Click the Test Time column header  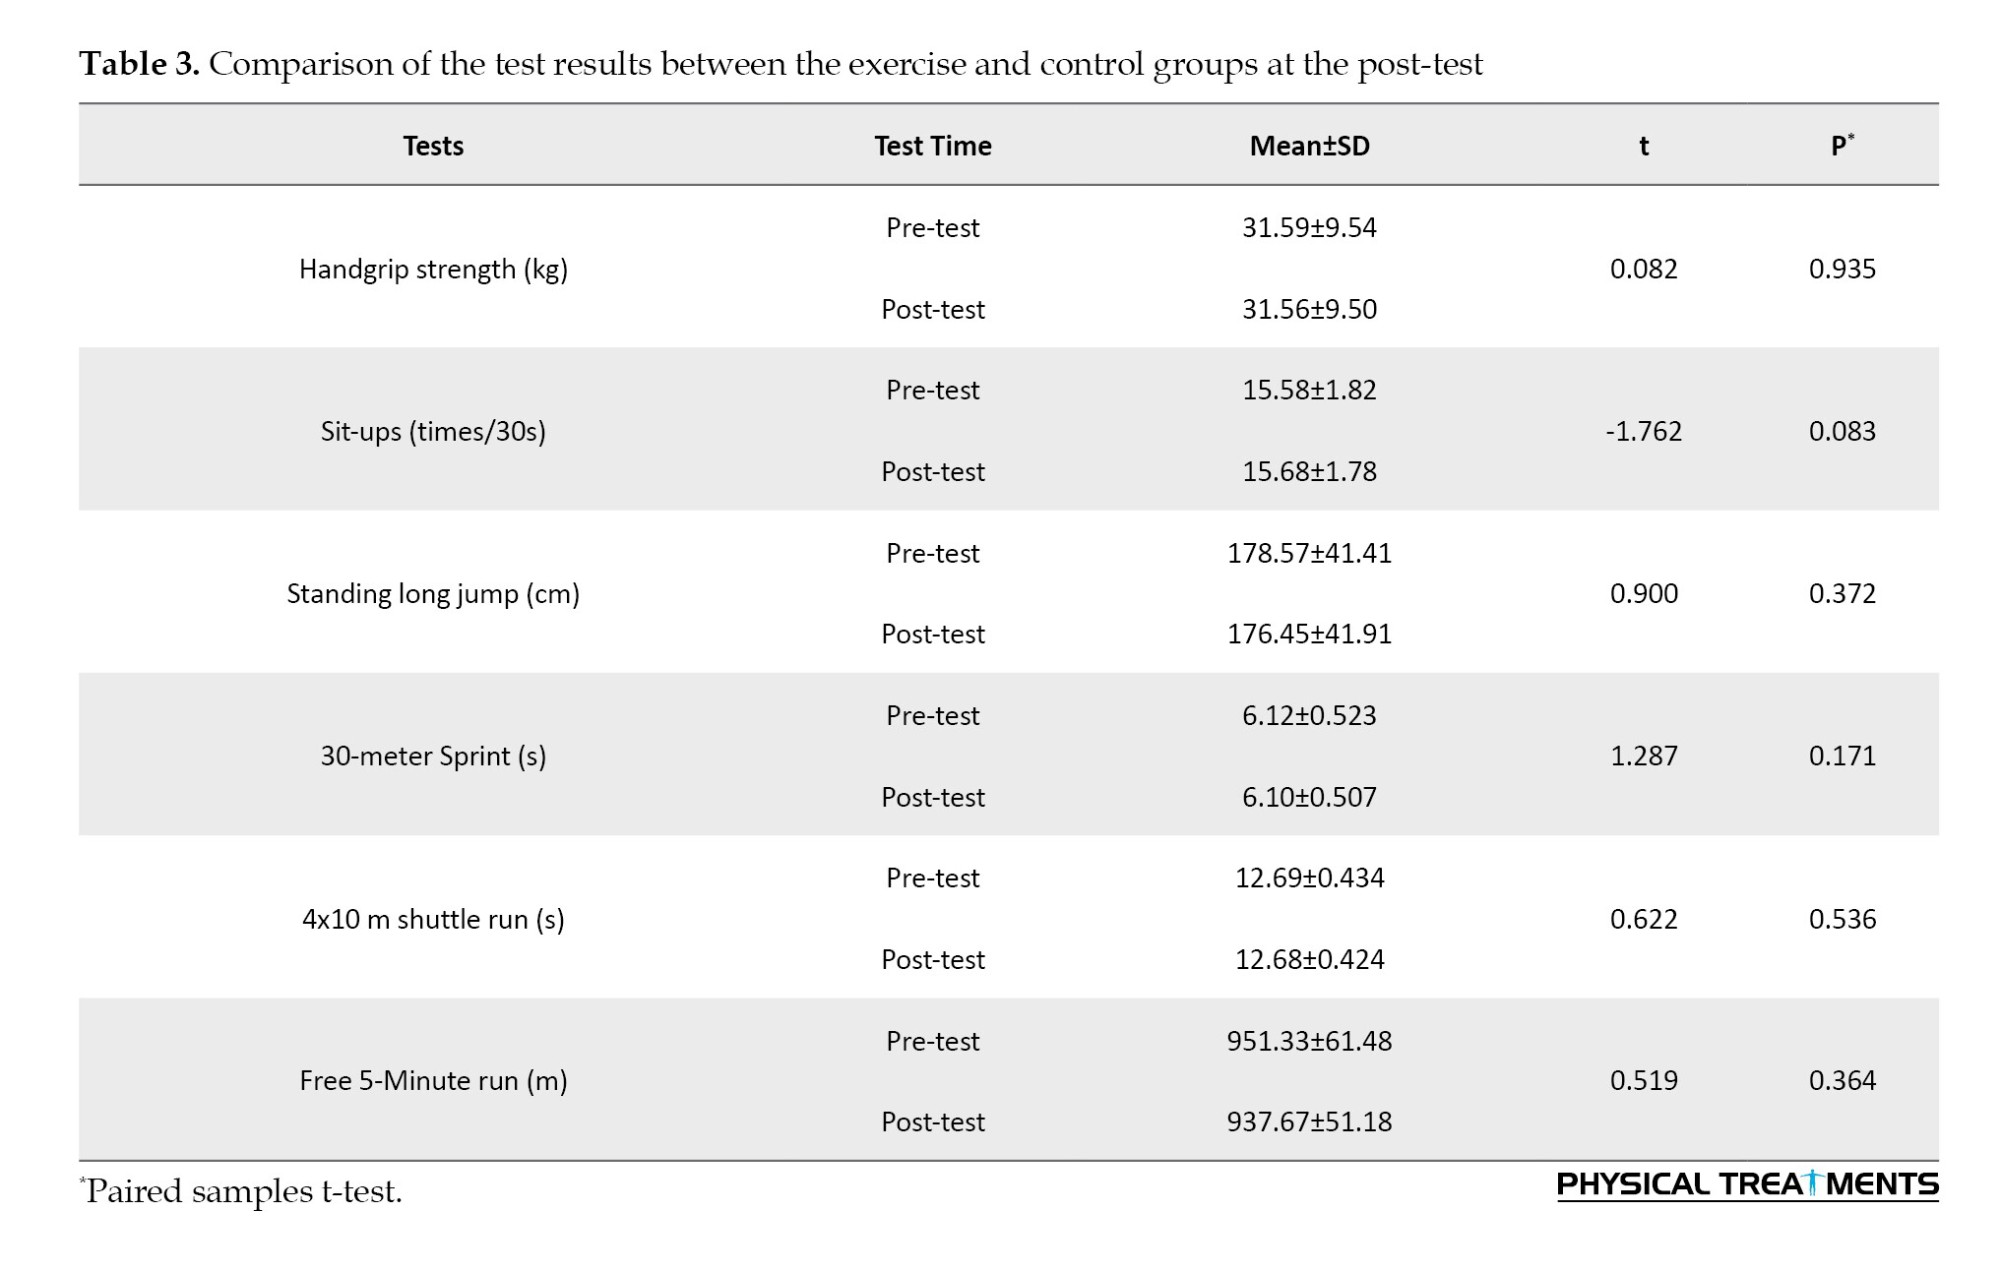coord(932,146)
